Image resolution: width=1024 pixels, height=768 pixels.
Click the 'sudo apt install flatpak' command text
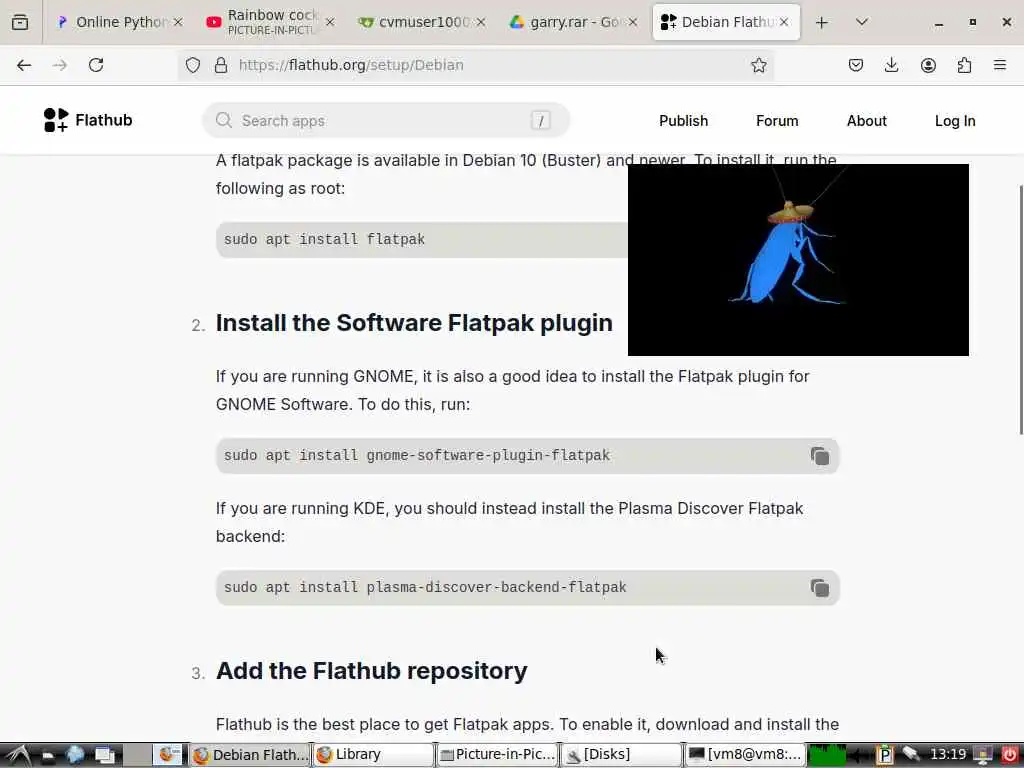pos(325,240)
